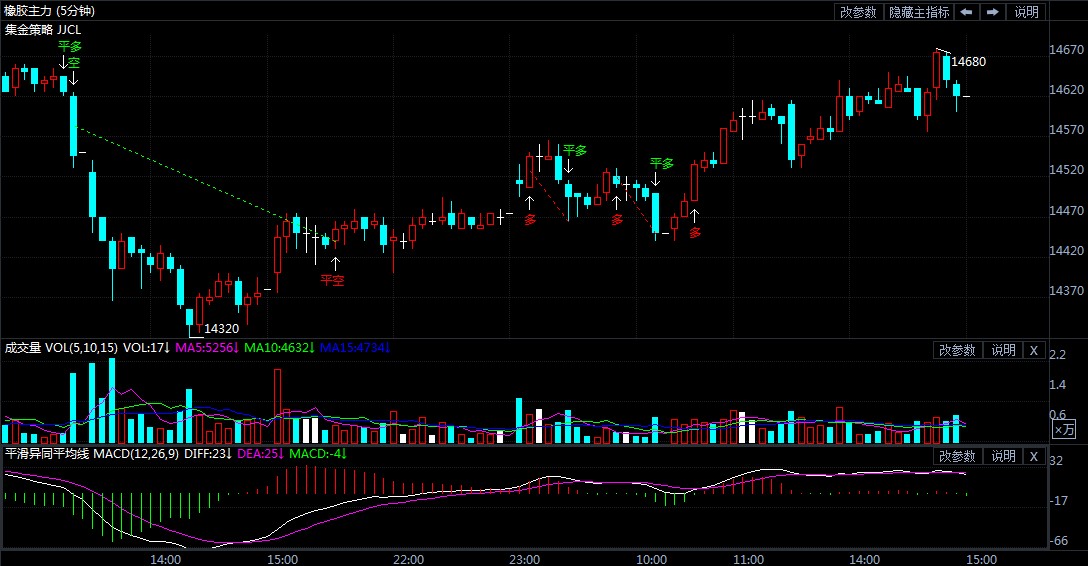Click the main chart 改参数 button
This screenshot has height=566, width=1088.
858,12
